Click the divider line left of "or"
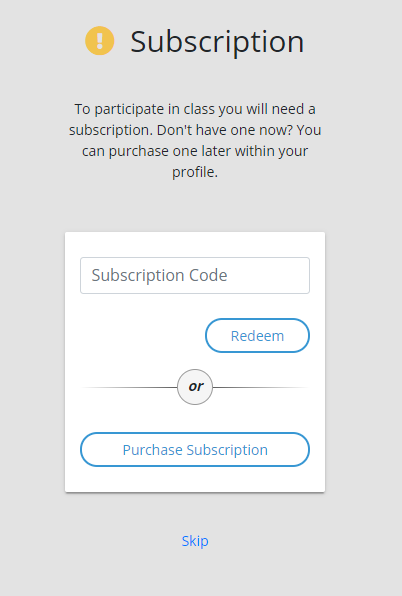 (130, 387)
